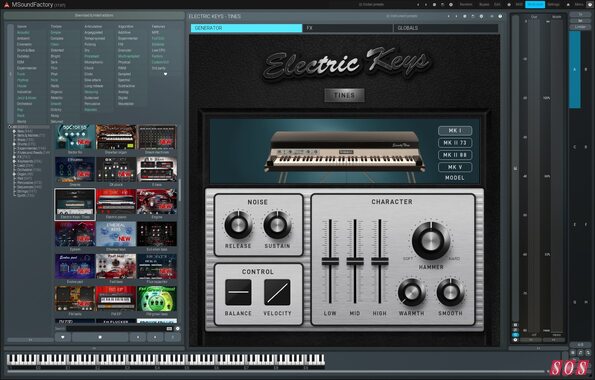Click the download and install add-ons bar
This screenshot has width=595, height=380.
click(x=94, y=16)
